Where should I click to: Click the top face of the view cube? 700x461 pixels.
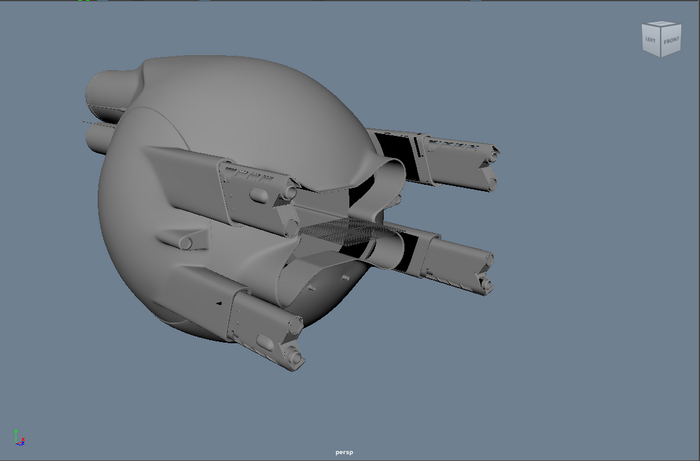coord(660,25)
